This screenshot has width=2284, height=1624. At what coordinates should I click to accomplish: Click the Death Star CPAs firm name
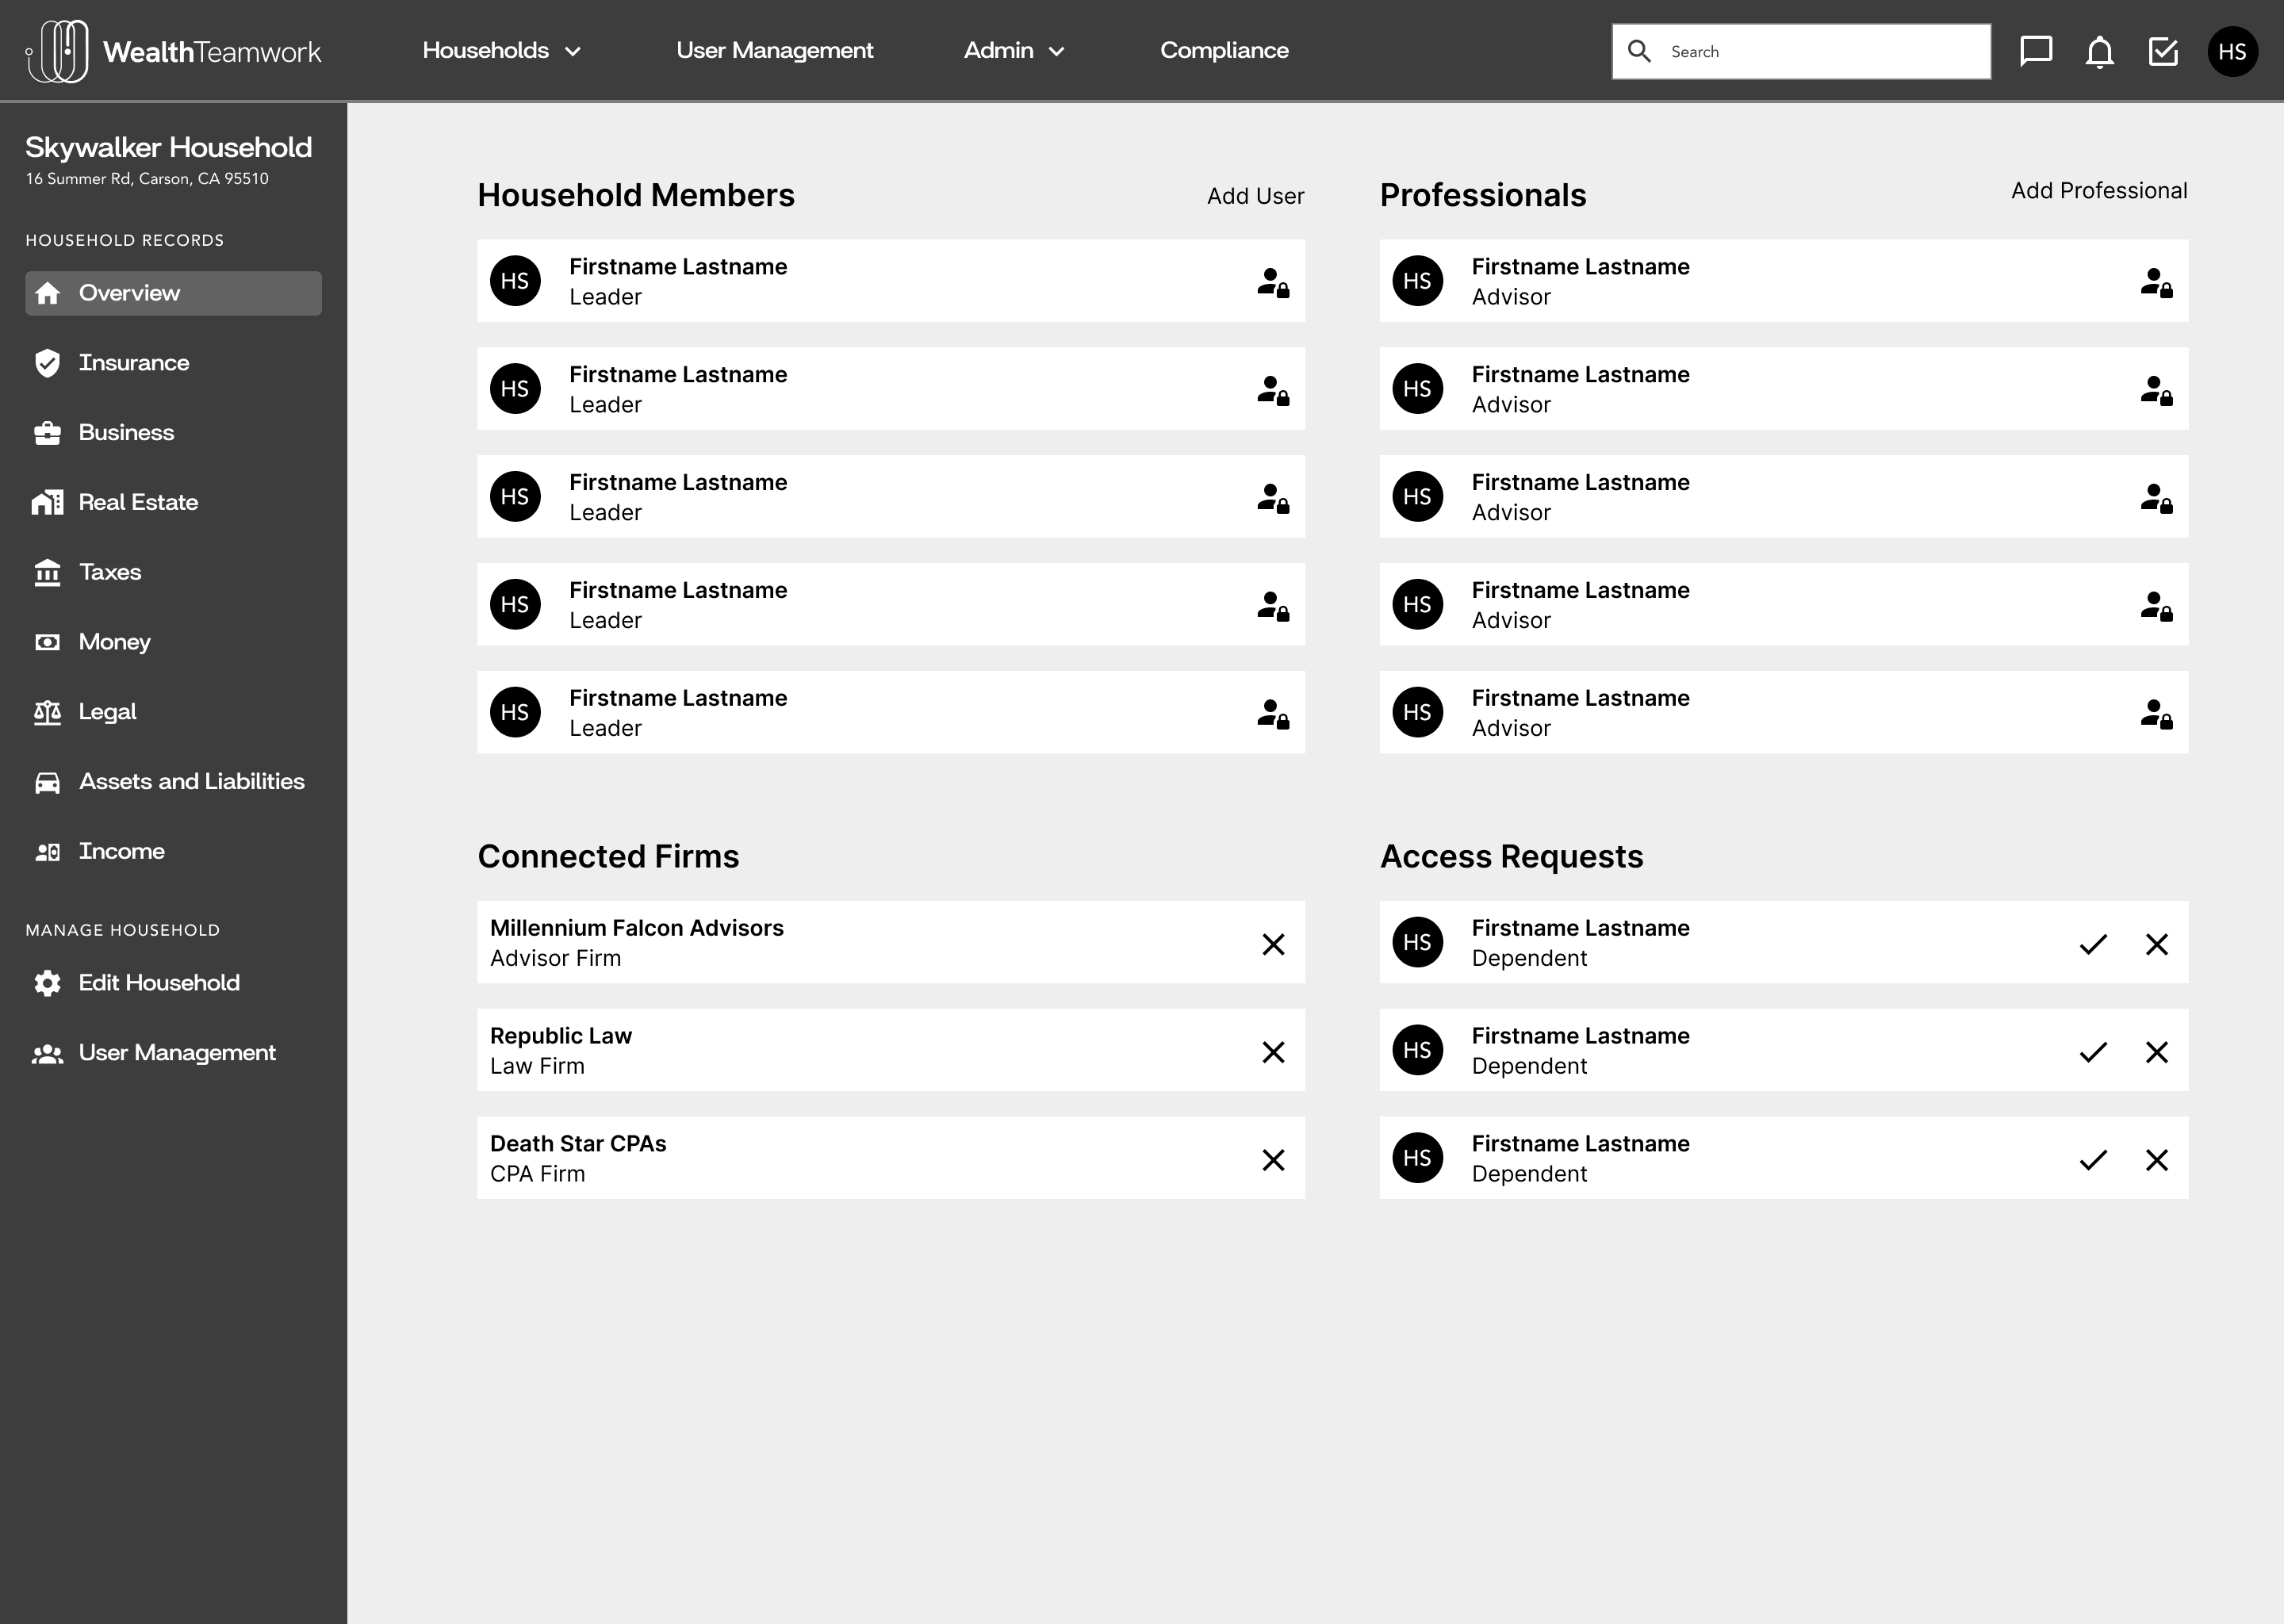click(578, 1144)
